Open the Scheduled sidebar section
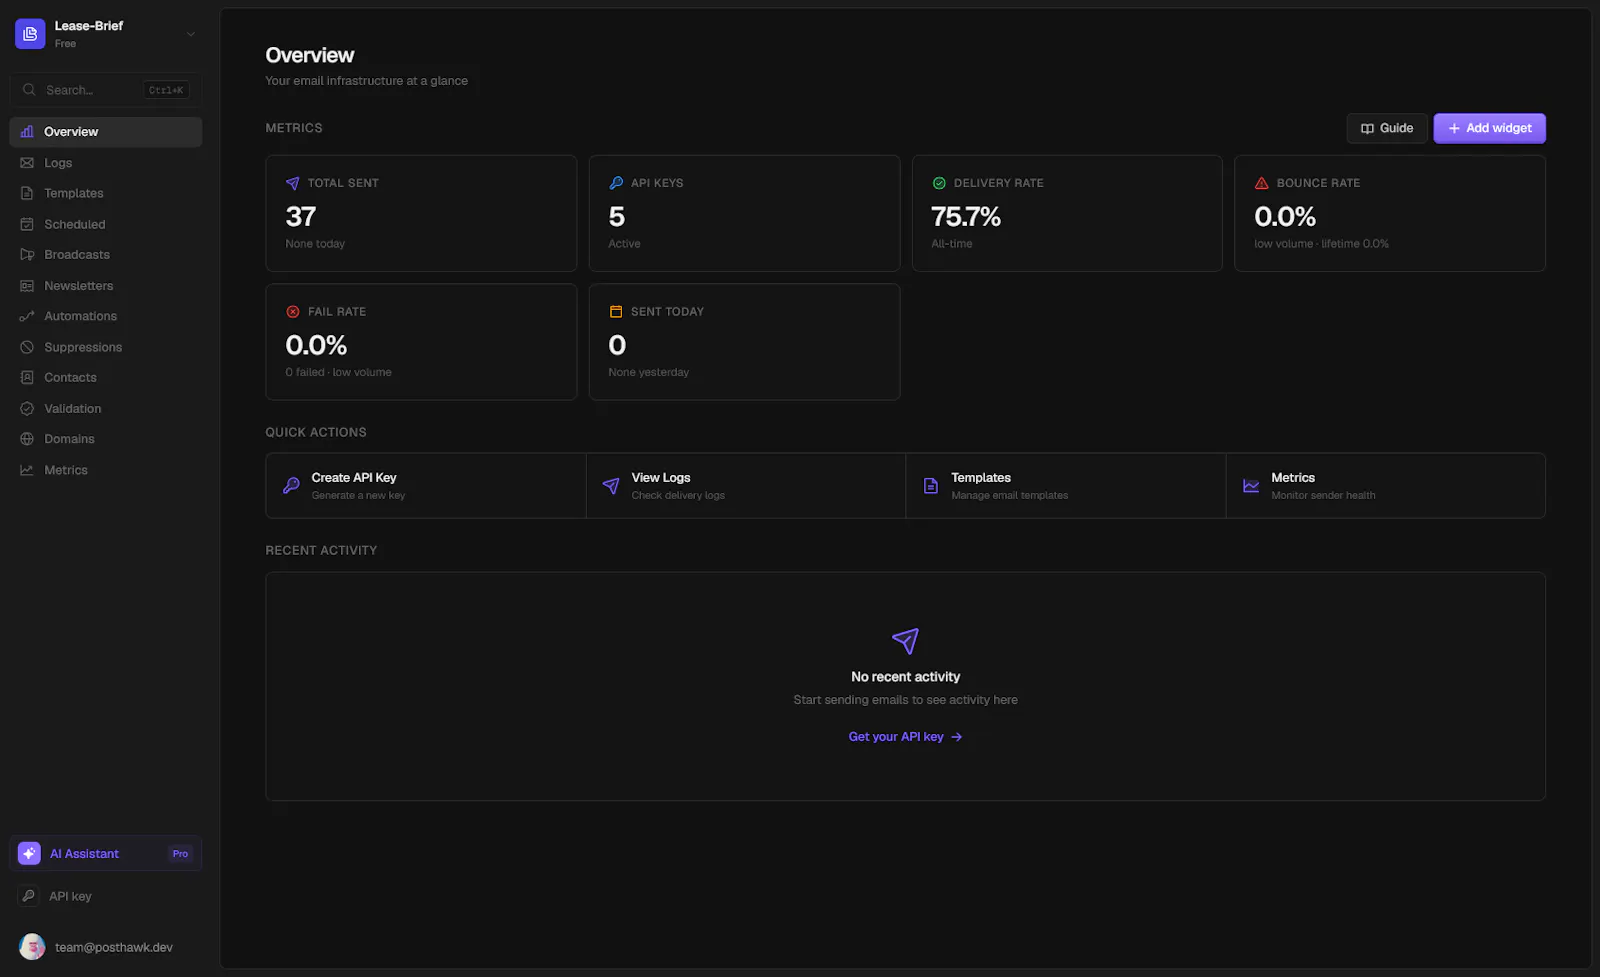Image resolution: width=1600 pixels, height=977 pixels. click(x=106, y=224)
